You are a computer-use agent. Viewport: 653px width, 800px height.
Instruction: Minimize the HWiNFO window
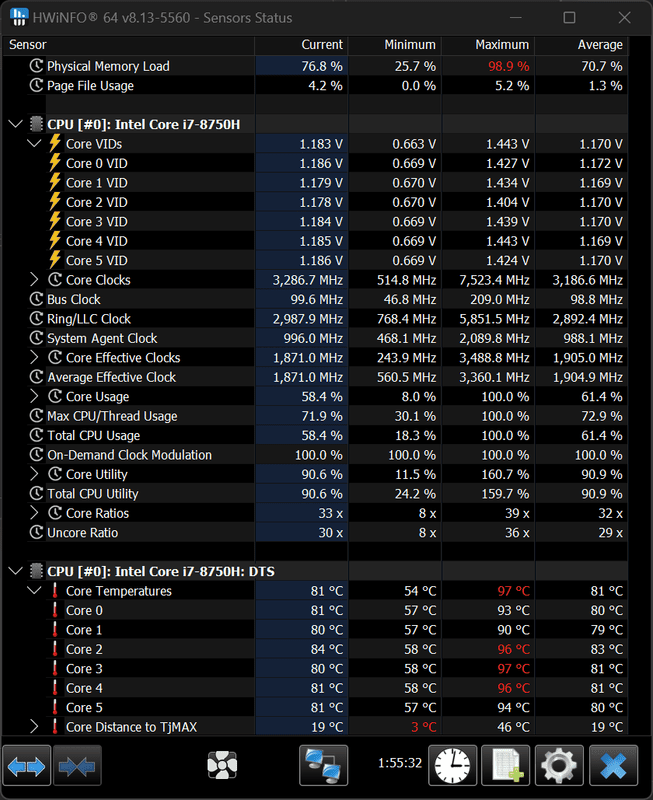point(516,18)
